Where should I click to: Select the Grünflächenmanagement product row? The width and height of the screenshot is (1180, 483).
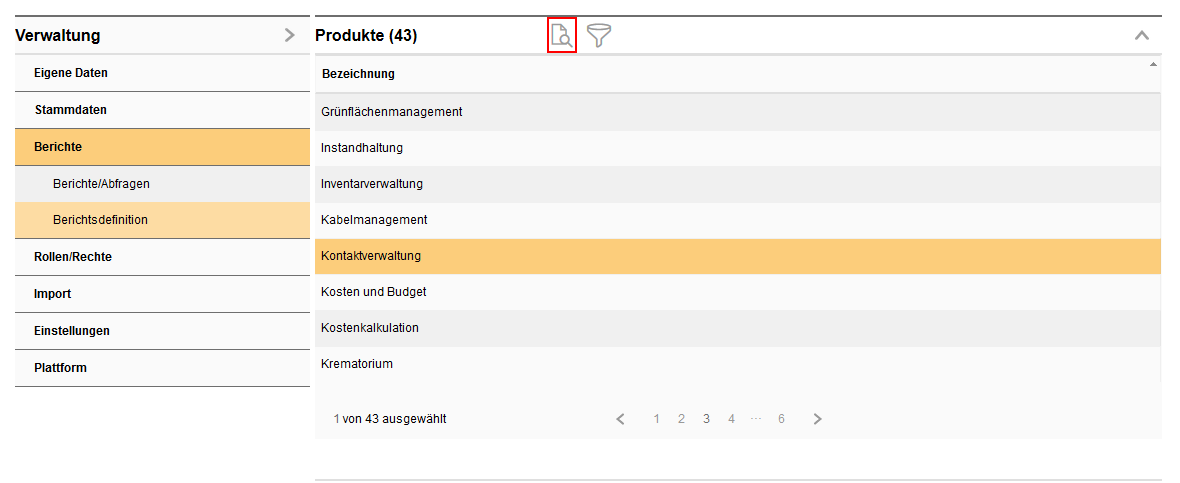(x=392, y=112)
